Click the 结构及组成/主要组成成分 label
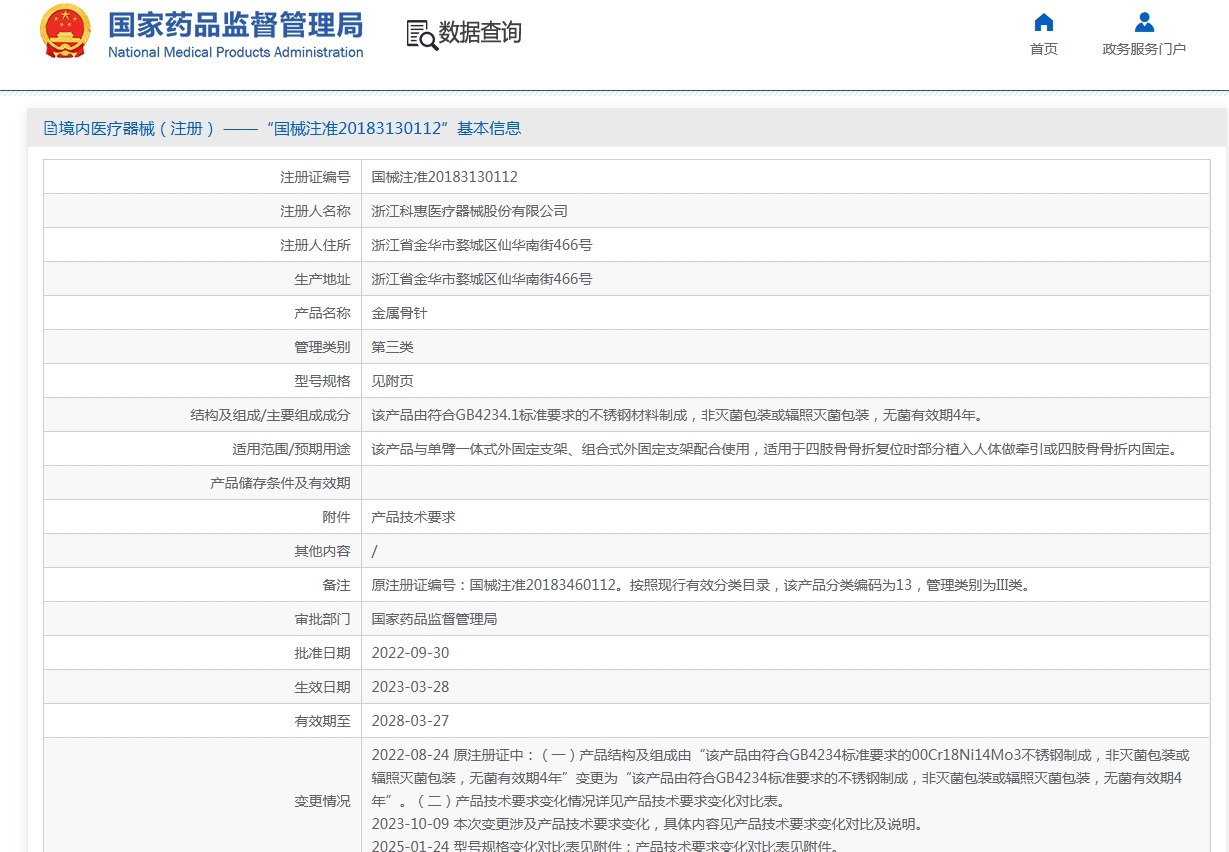The height and width of the screenshot is (852, 1229). pos(270,415)
